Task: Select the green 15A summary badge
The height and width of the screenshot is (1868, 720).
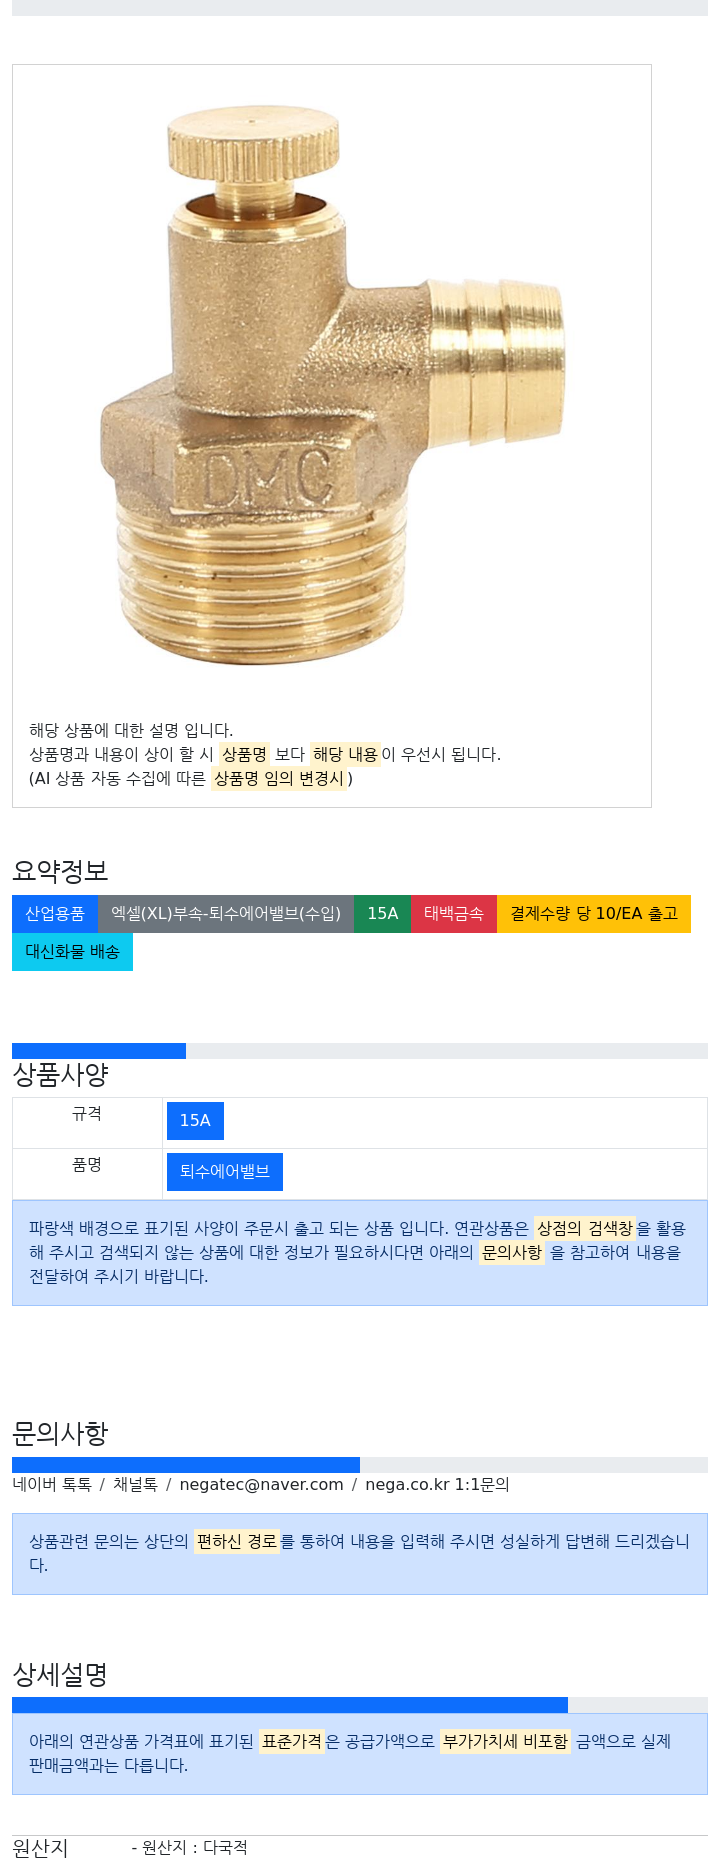Action: pyautogui.click(x=382, y=914)
